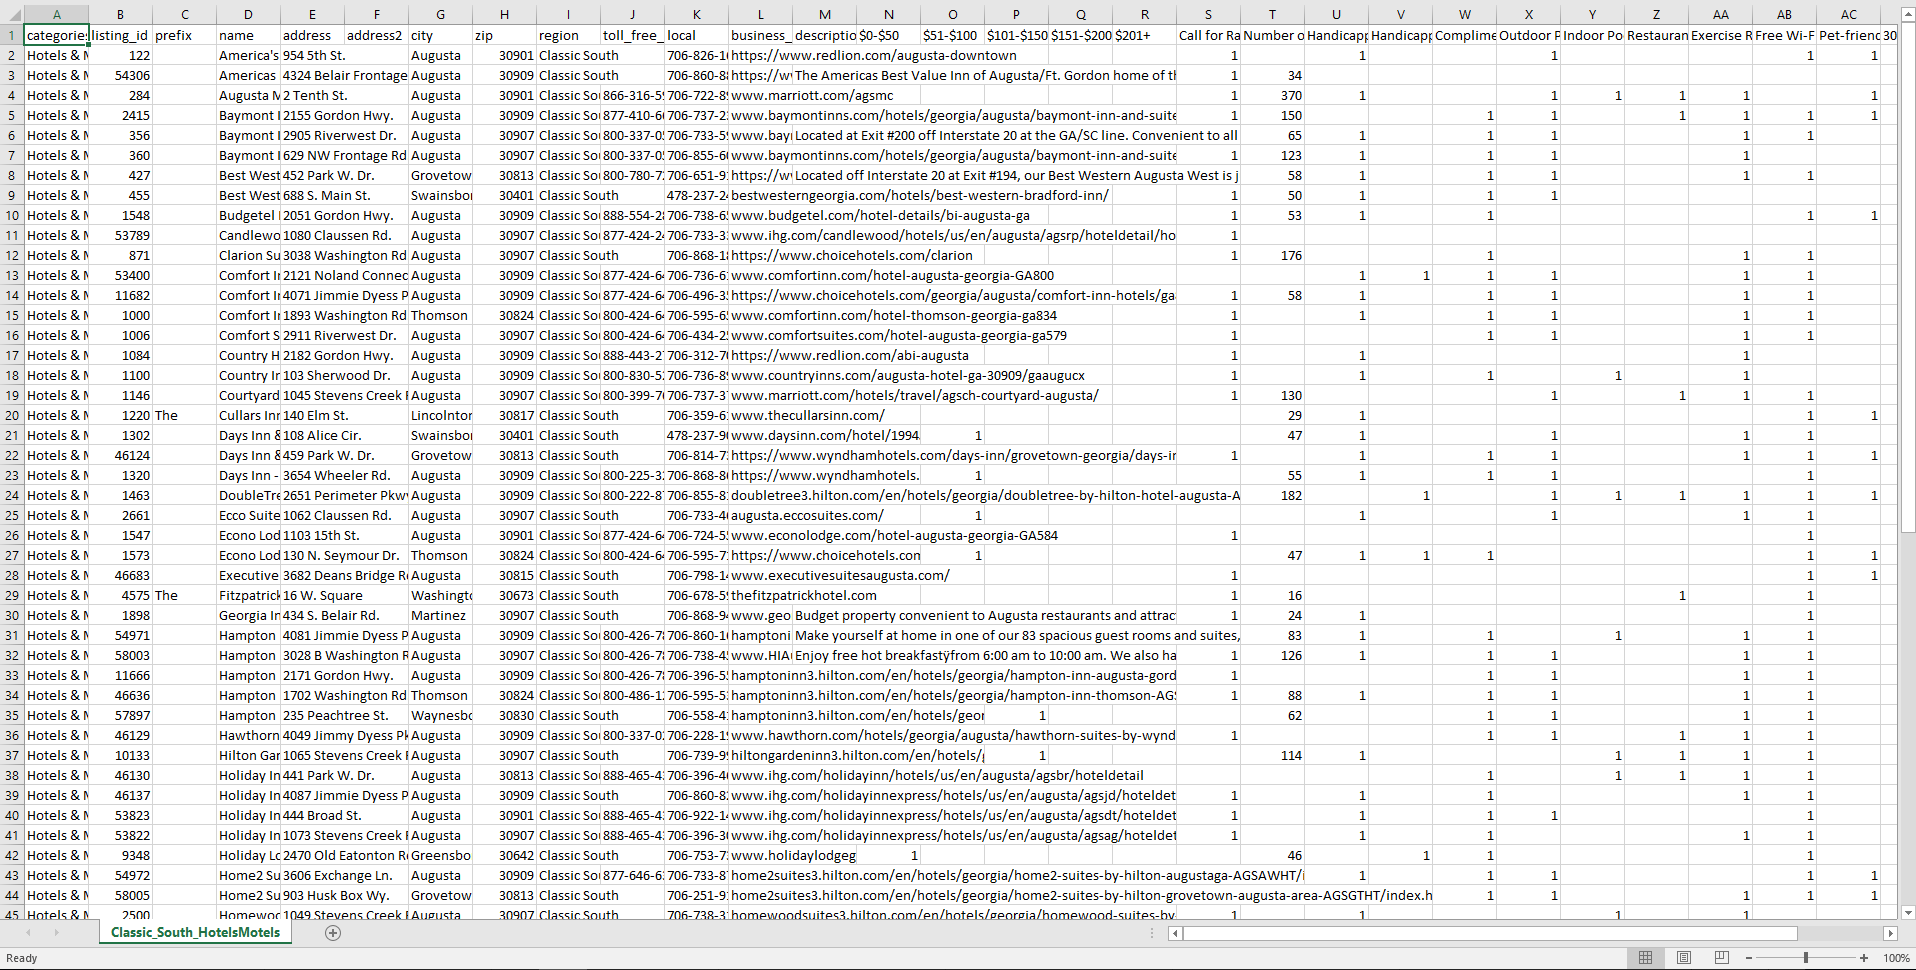The width and height of the screenshot is (1916, 970).
Task: Click the Select All corner triangle
Action: (x=12, y=15)
